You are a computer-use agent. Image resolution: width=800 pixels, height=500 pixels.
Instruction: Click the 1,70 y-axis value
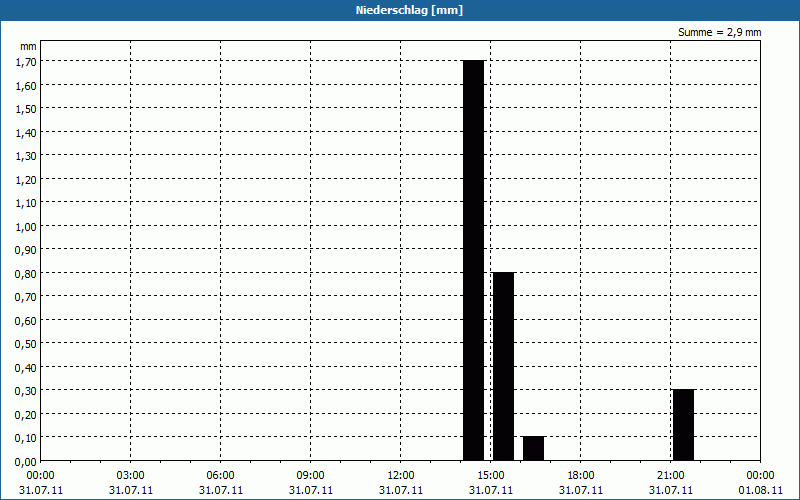pyautogui.click(x=26, y=62)
